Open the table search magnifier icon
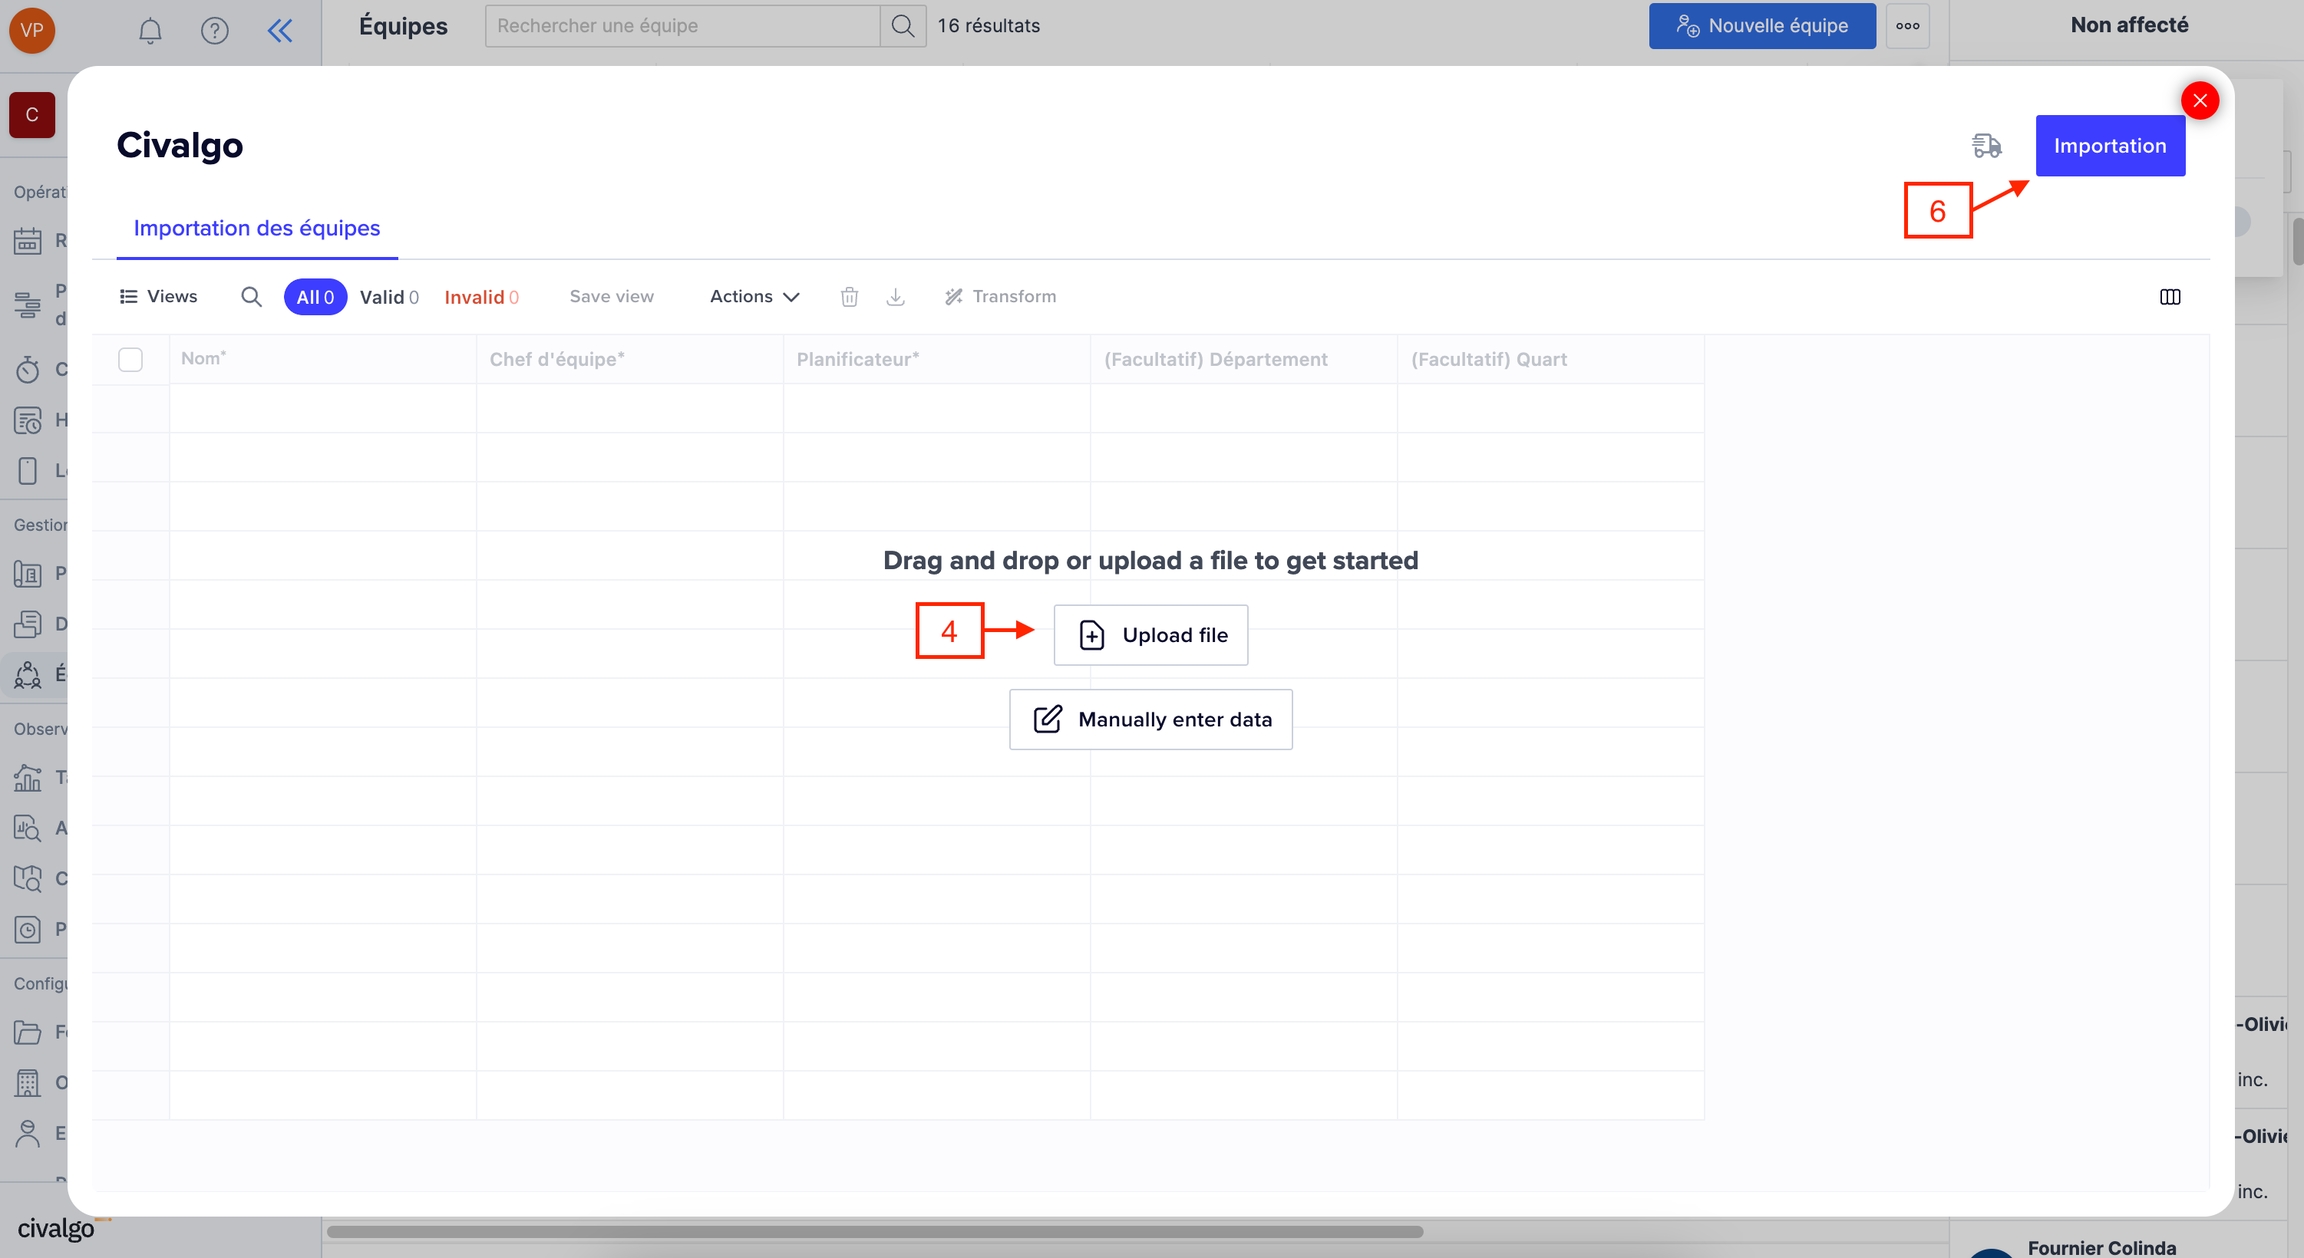Viewport: 2304px width, 1258px height. [x=251, y=297]
